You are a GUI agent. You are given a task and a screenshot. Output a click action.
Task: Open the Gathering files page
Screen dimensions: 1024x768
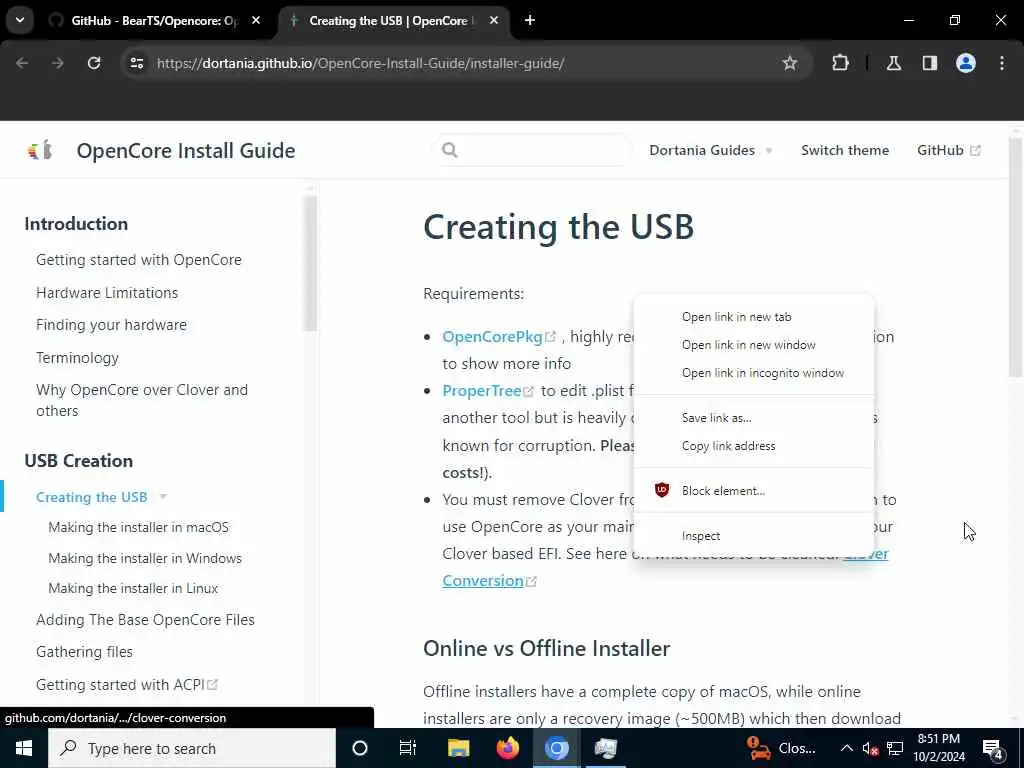pos(84,652)
